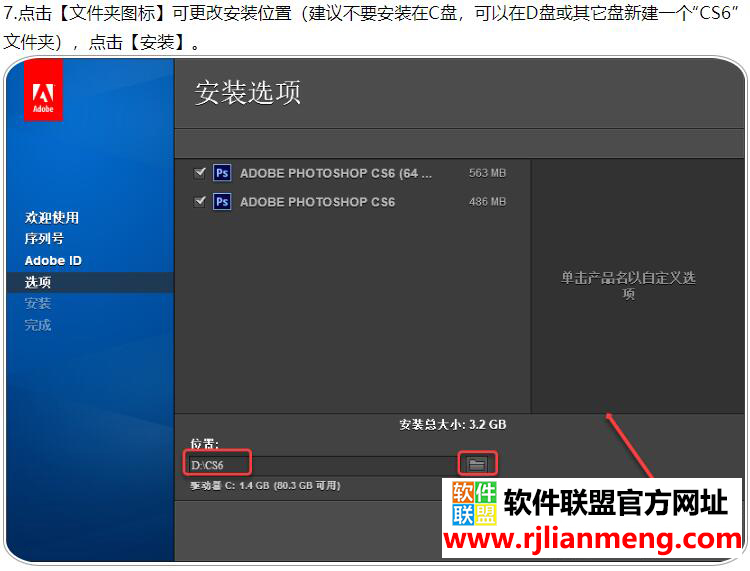
Task: Select the highlighted 选项 step
Action: coord(38,283)
